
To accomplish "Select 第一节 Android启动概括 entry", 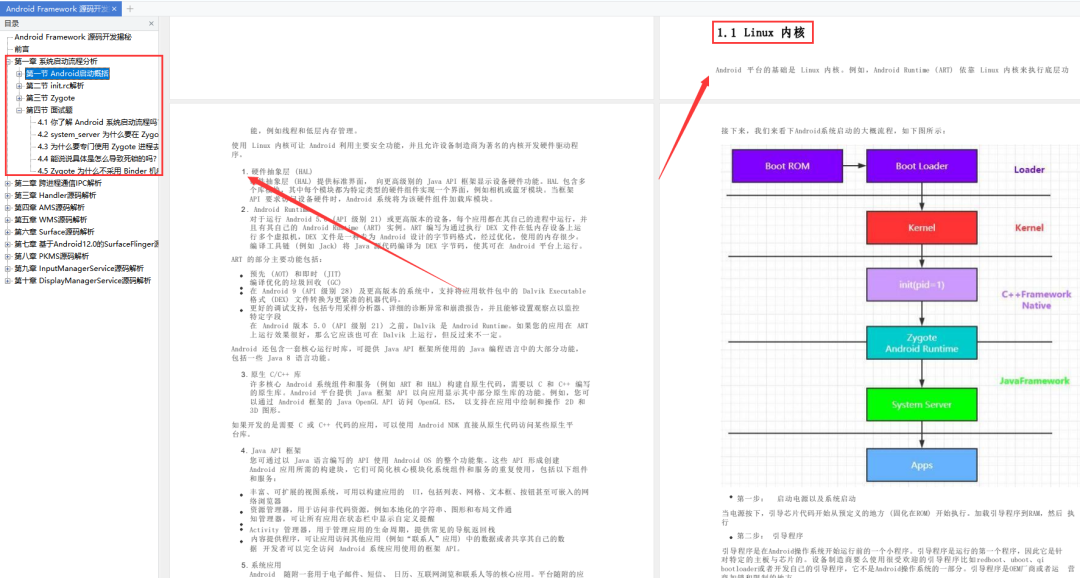I will pyautogui.click(x=68, y=74).
